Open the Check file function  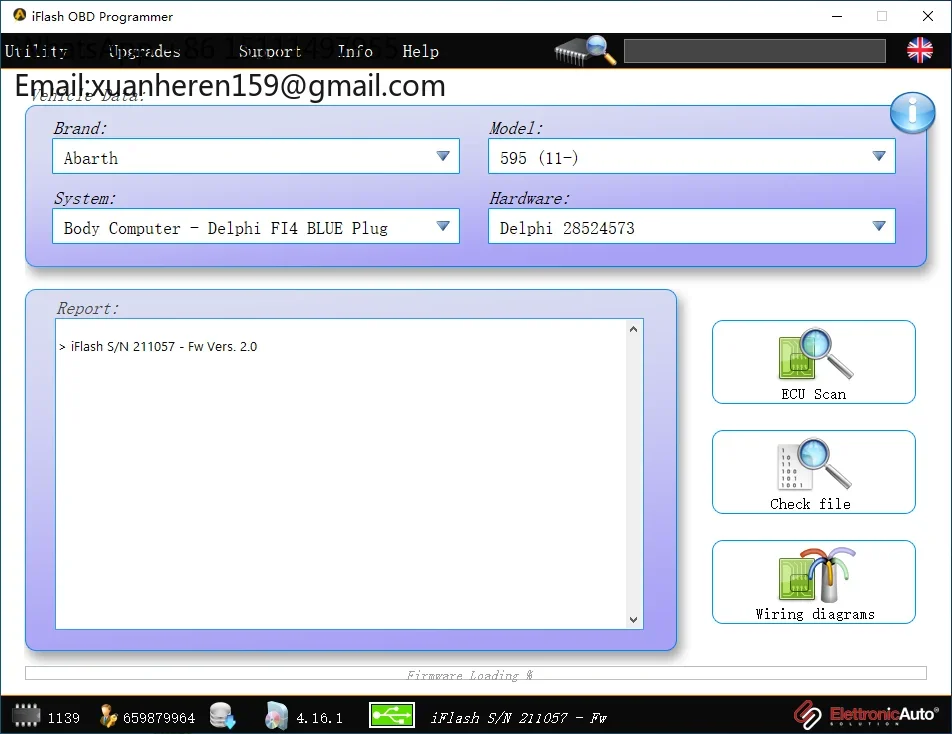[814, 472]
